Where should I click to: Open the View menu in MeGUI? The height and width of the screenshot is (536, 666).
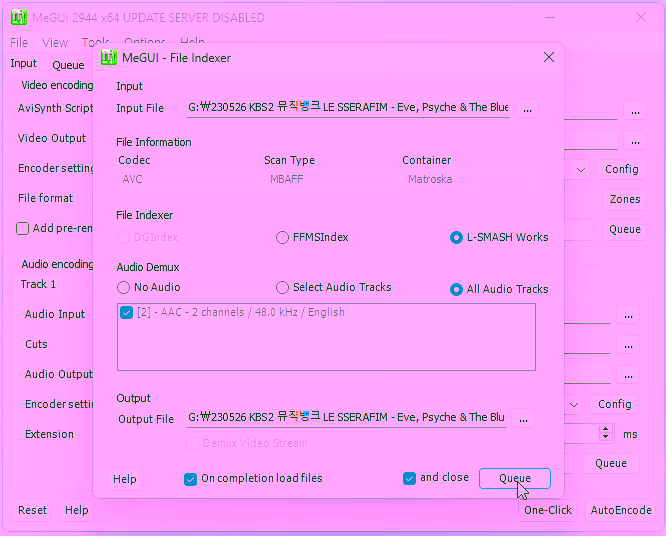click(x=55, y=42)
